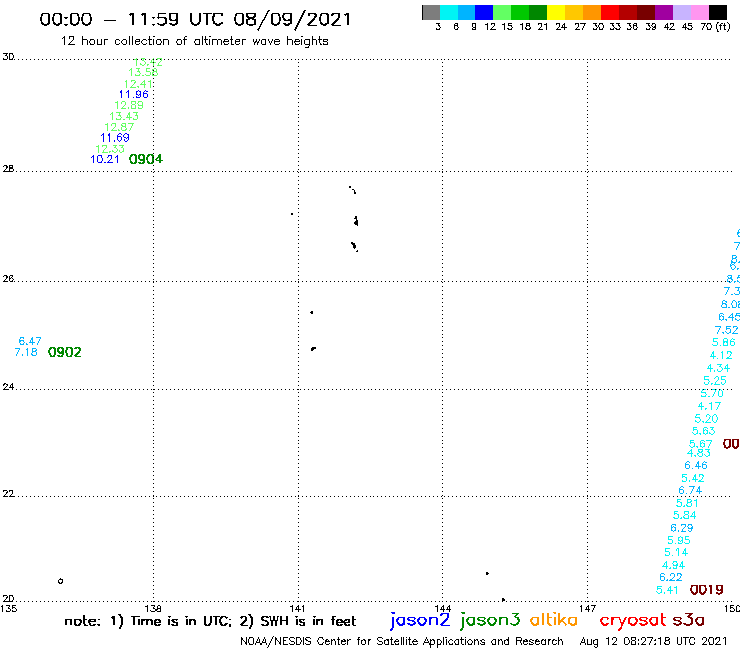The width and height of the screenshot is (740, 650).
Task: Click the 12.89 wave height reading
Action: 129,105
